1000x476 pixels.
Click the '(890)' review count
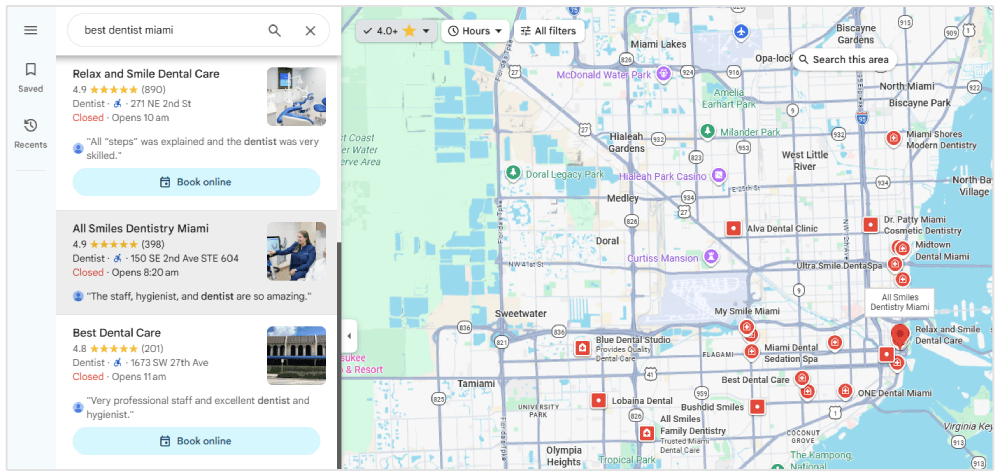pyautogui.click(x=153, y=89)
